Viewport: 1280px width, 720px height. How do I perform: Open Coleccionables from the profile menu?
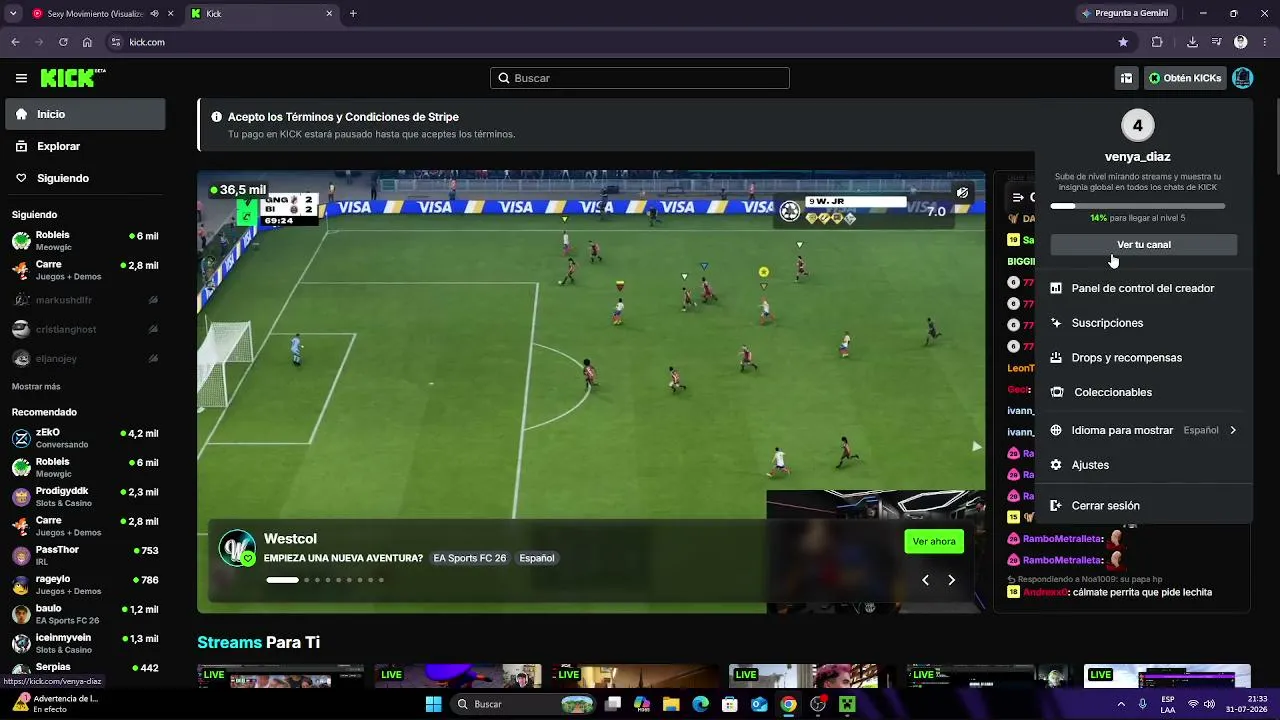point(1144,392)
